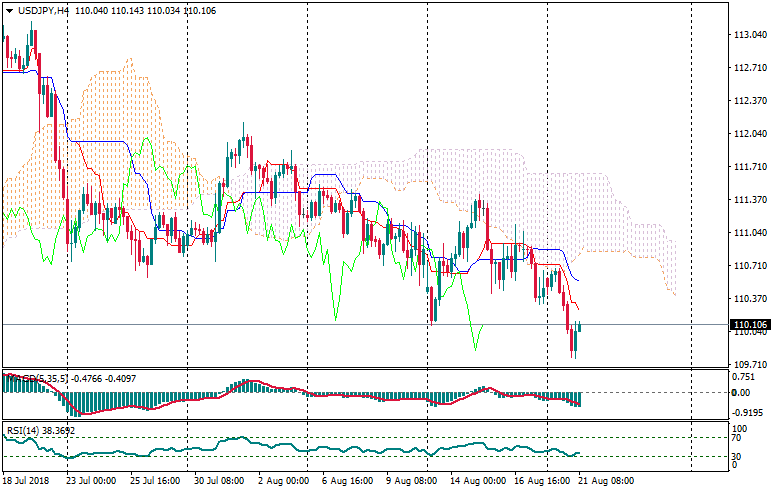Click the MACD 0.751 scale label
771x492 pixels.
tap(746, 377)
